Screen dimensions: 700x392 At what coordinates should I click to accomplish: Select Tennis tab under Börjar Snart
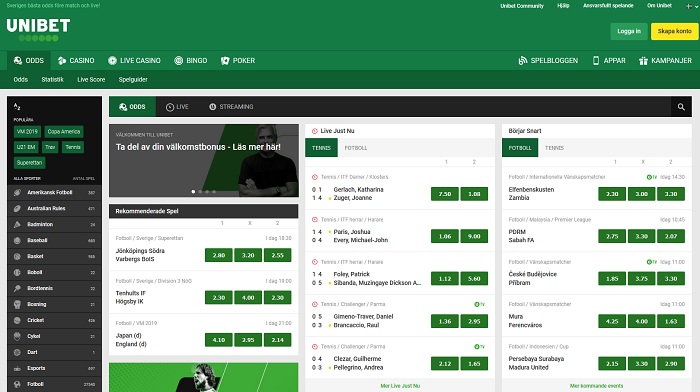pyautogui.click(x=554, y=148)
